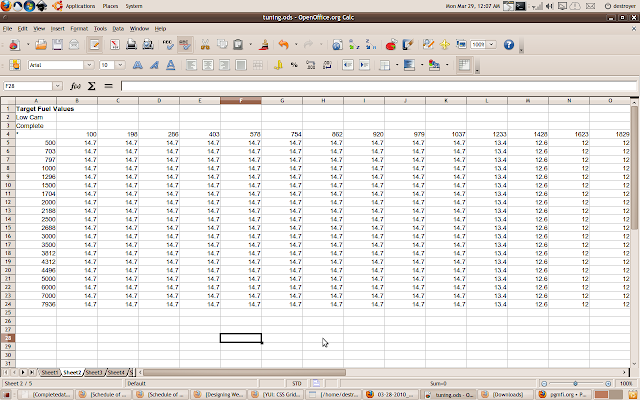
Task: Expand the Name Box F28 dropdown
Action: coord(58,86)
